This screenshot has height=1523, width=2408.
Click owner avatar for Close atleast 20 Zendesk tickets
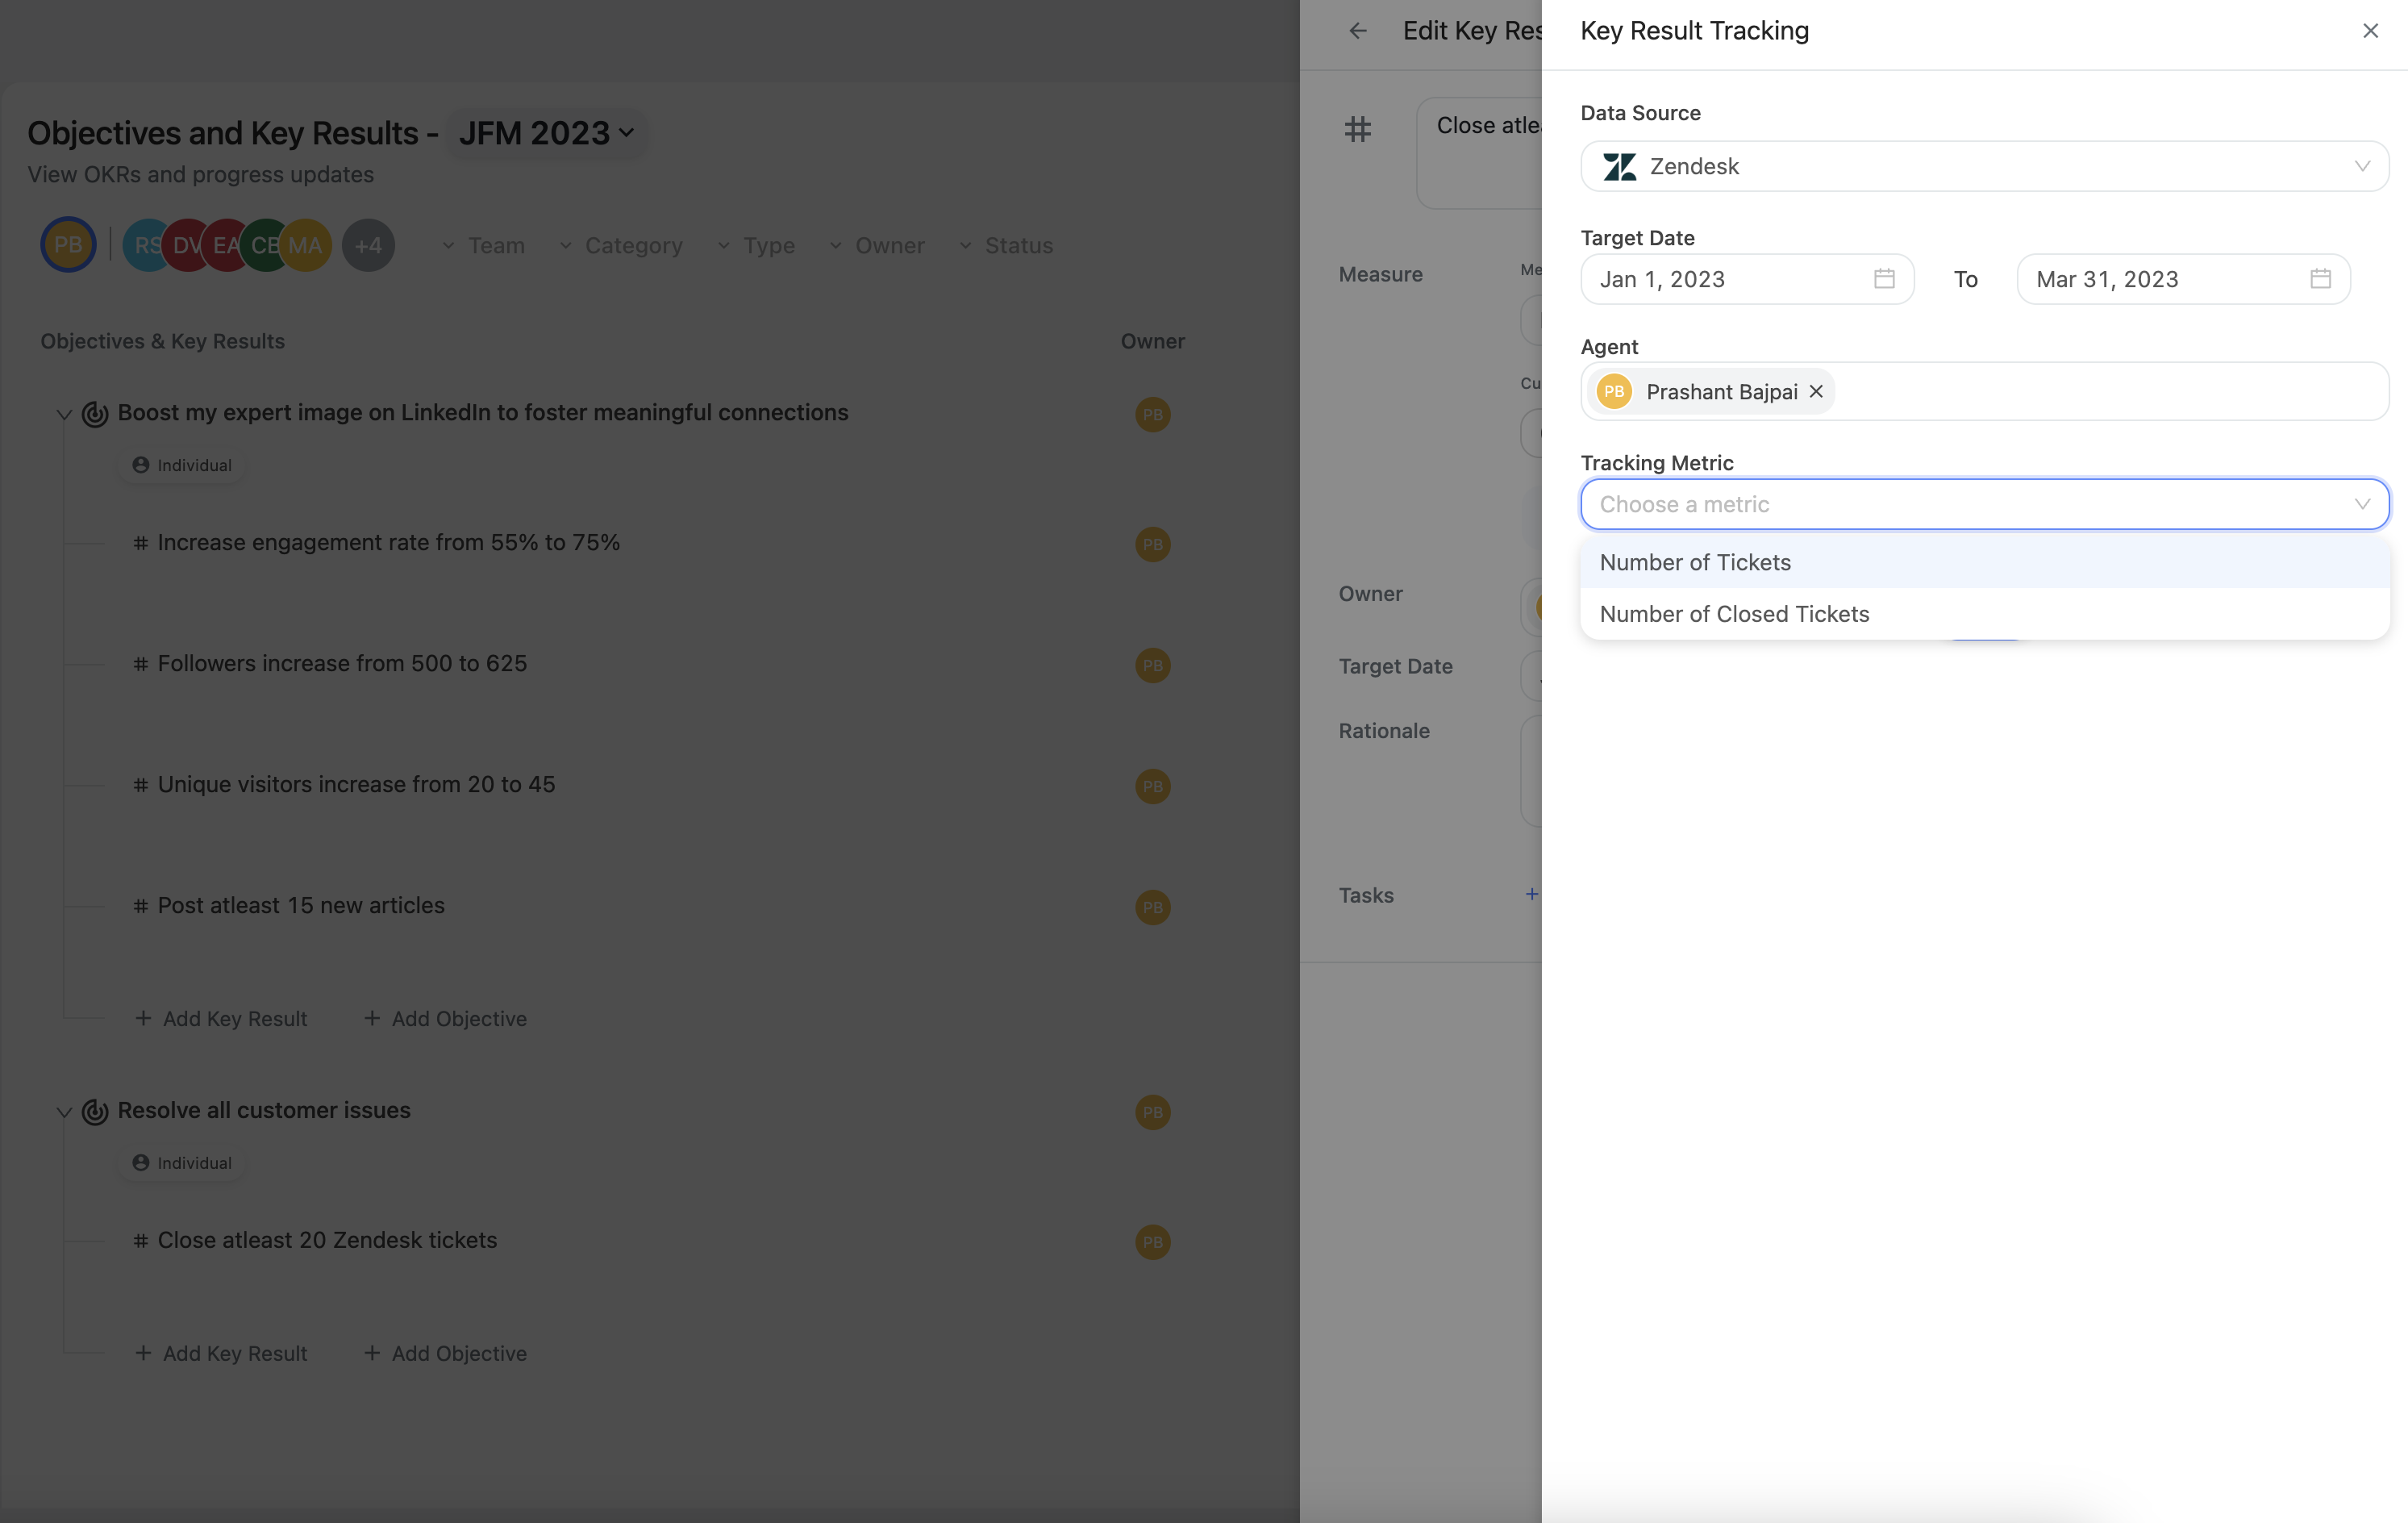click(x=1152, y=1243)
